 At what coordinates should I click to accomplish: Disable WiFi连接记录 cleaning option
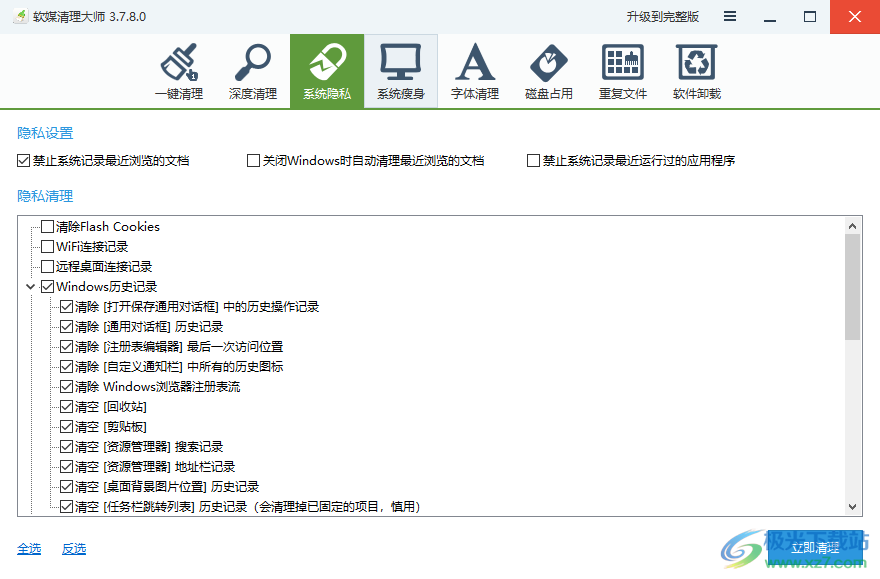(45, 246)
